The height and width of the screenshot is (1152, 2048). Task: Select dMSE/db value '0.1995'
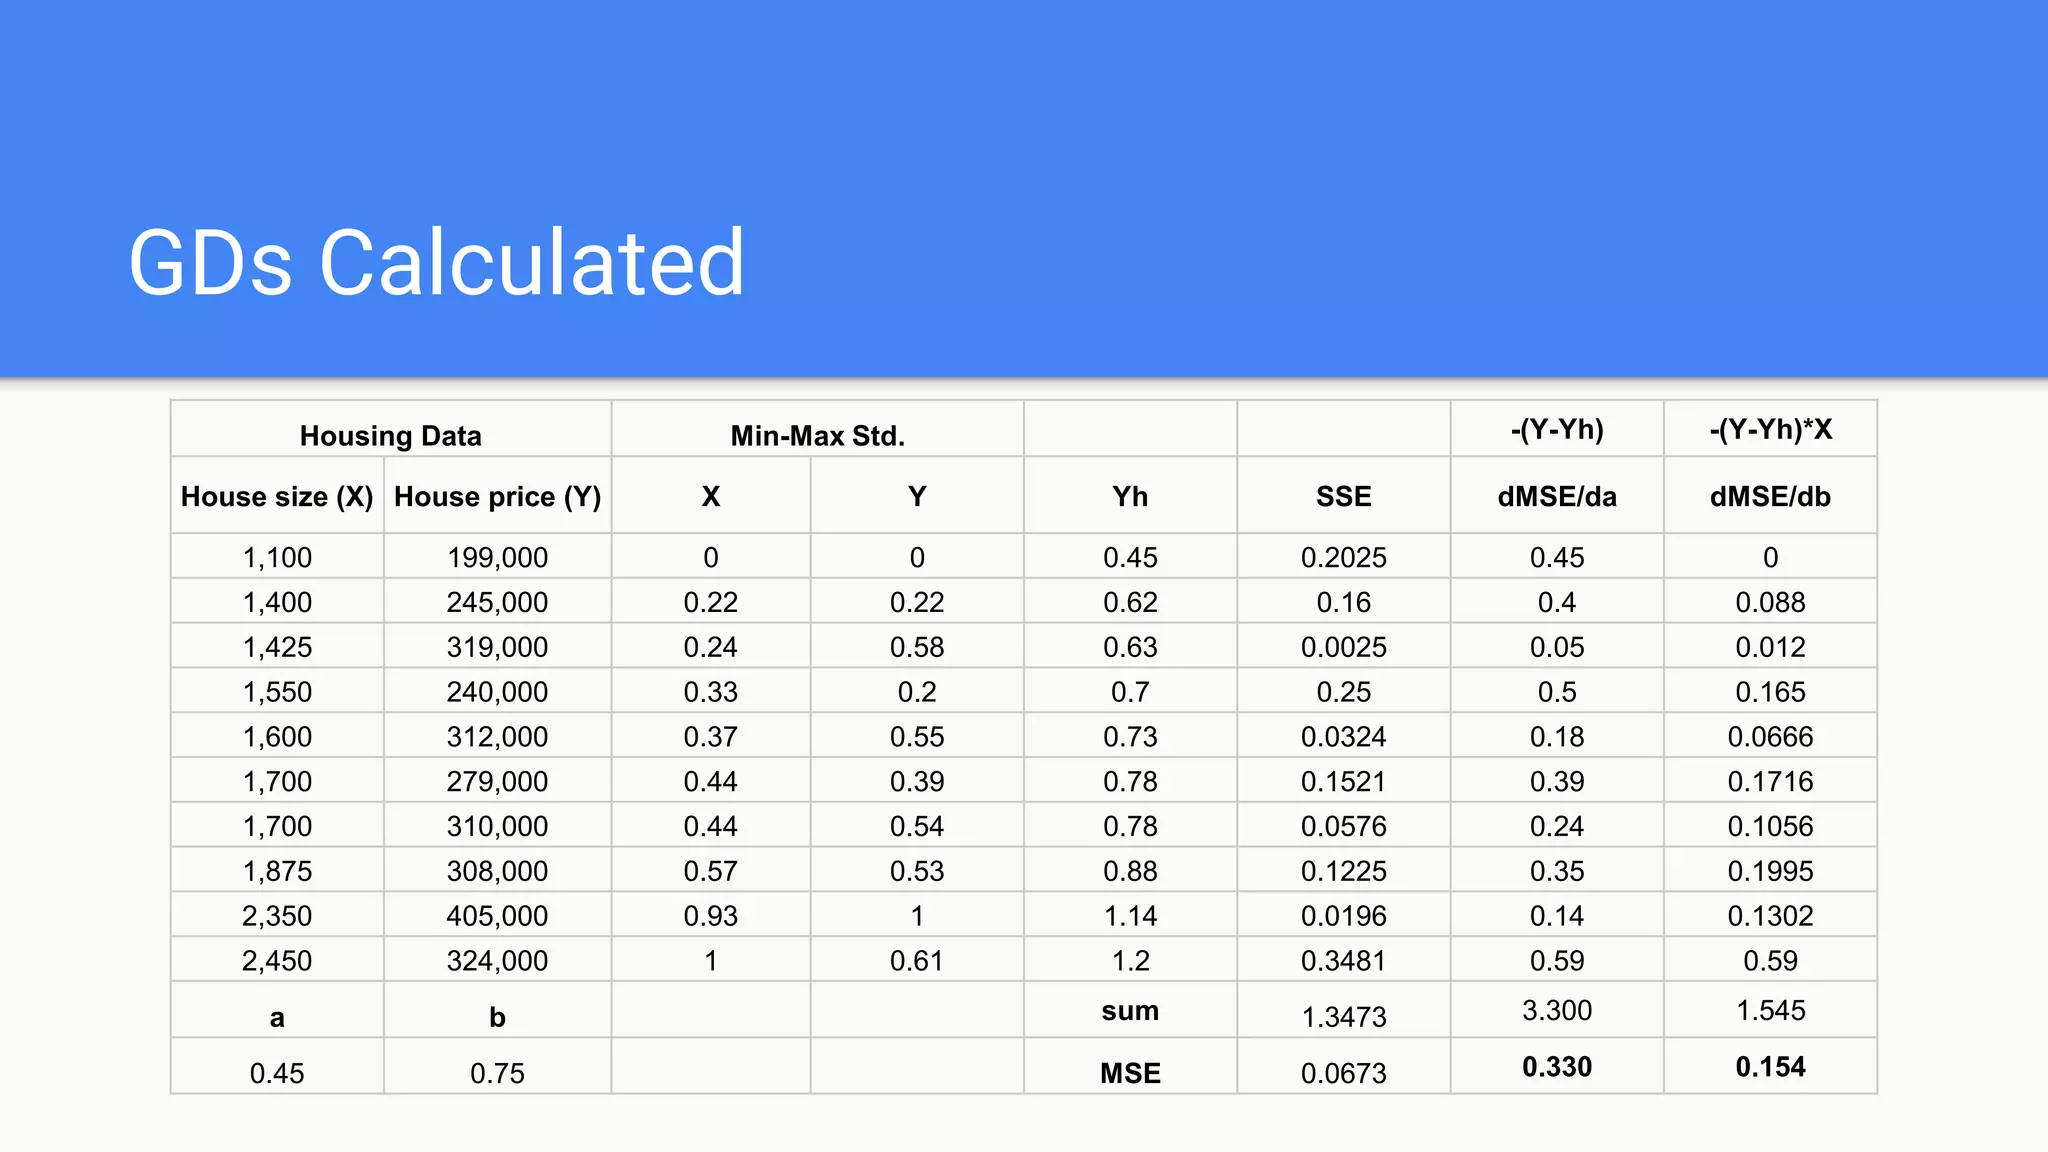click(x=1770, y=871)
